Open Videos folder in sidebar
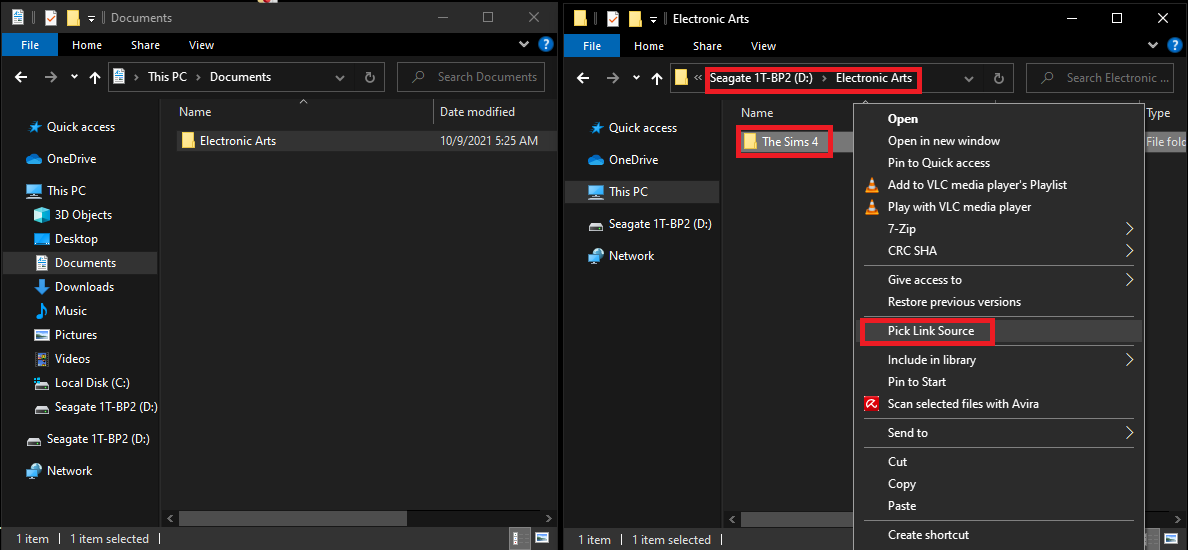Viewport: 1188px width, 550px height. (62, 358)
